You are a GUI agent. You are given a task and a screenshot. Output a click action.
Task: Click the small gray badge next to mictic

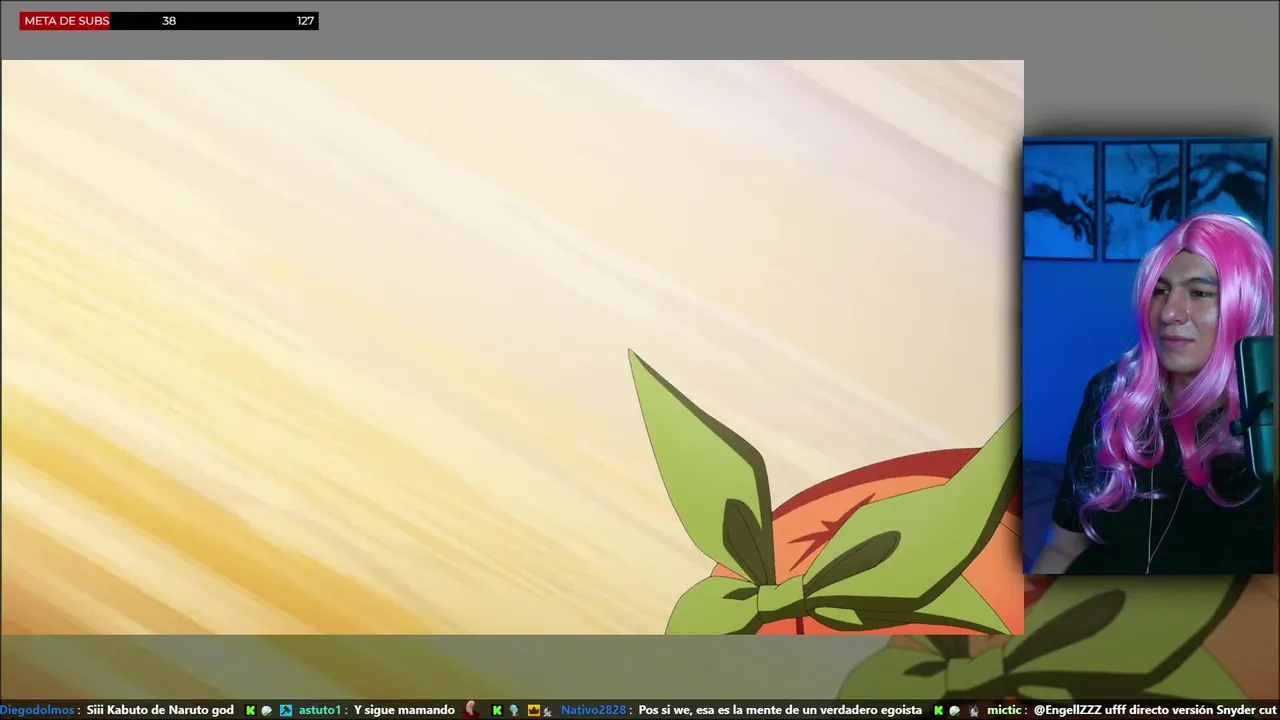[973, 710]
